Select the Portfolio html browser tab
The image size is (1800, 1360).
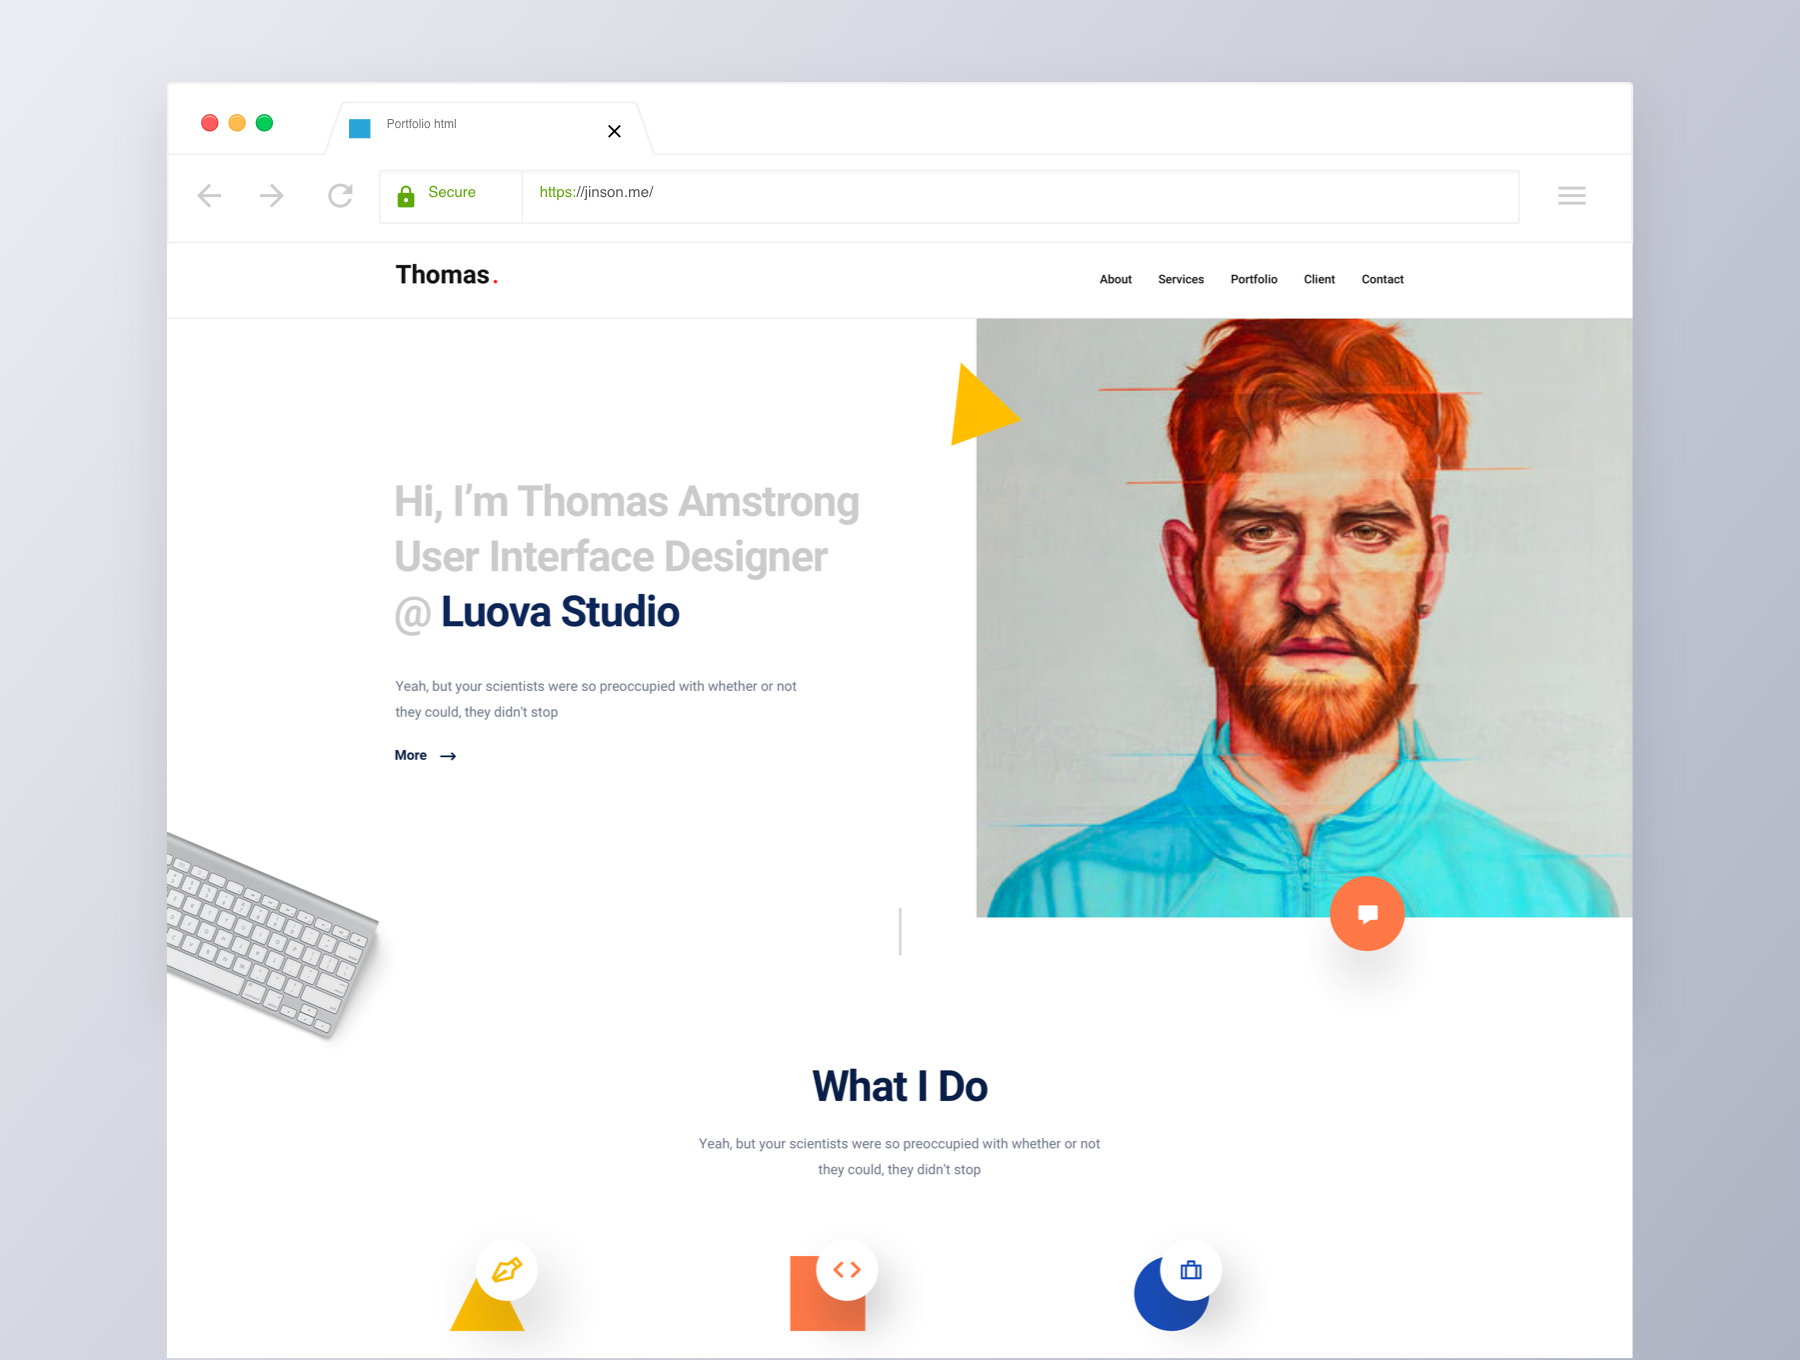point(450,125)
